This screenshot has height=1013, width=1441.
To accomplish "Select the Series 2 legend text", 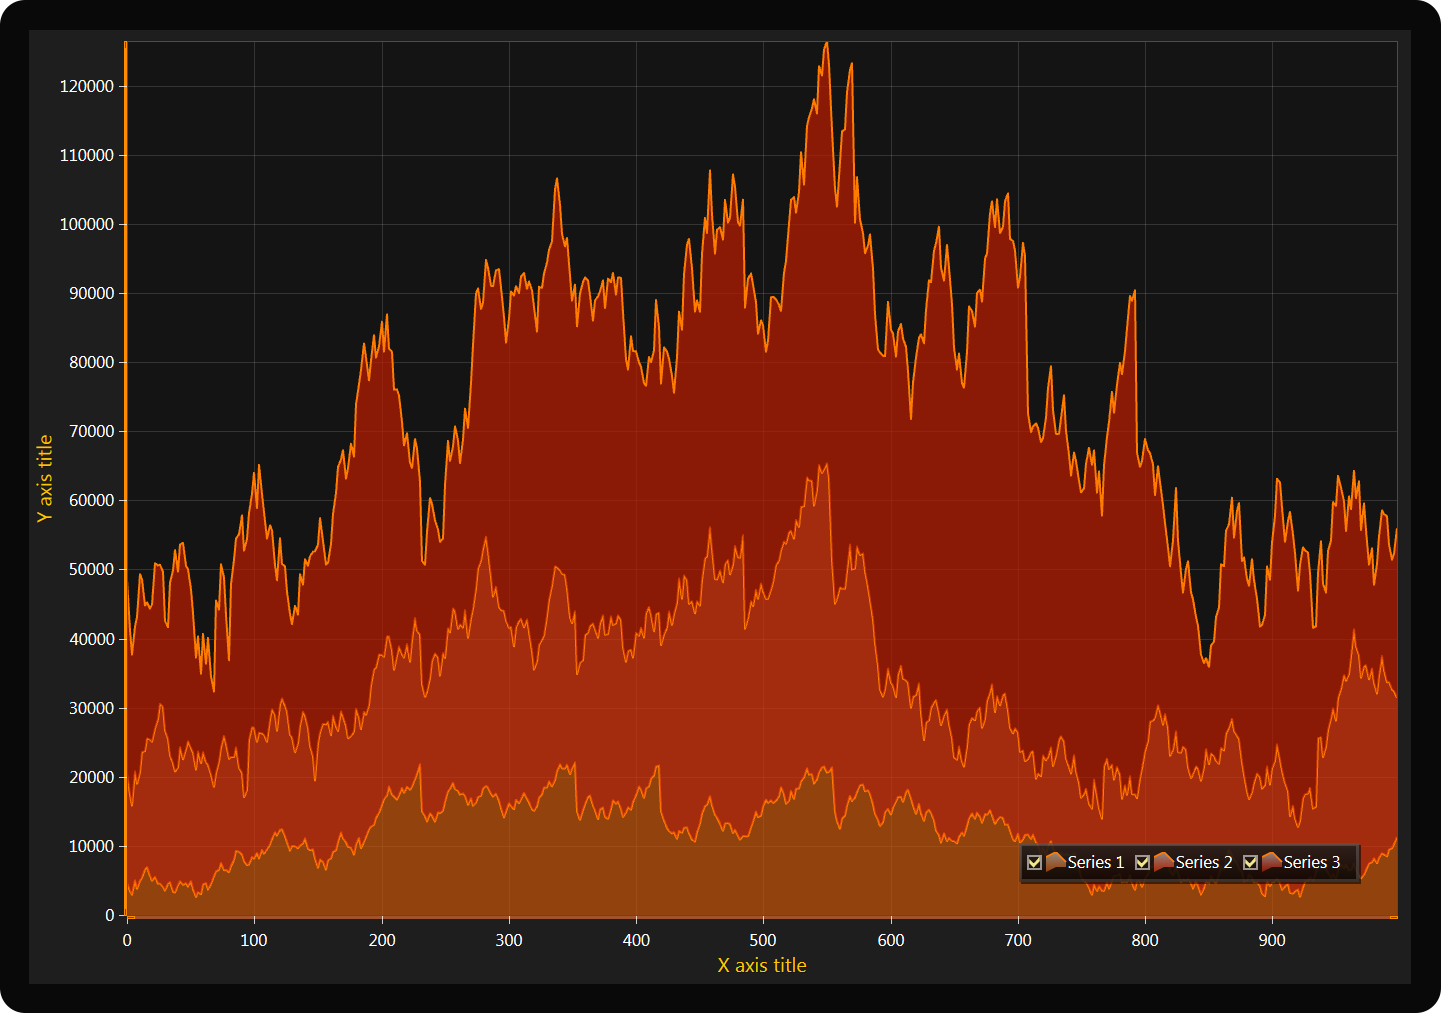I will (x=1203, y=862).
